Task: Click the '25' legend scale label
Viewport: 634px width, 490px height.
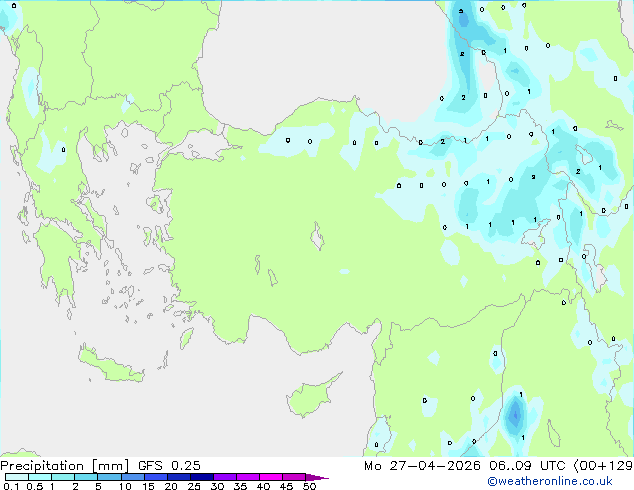Action: (x=194, y=486)
